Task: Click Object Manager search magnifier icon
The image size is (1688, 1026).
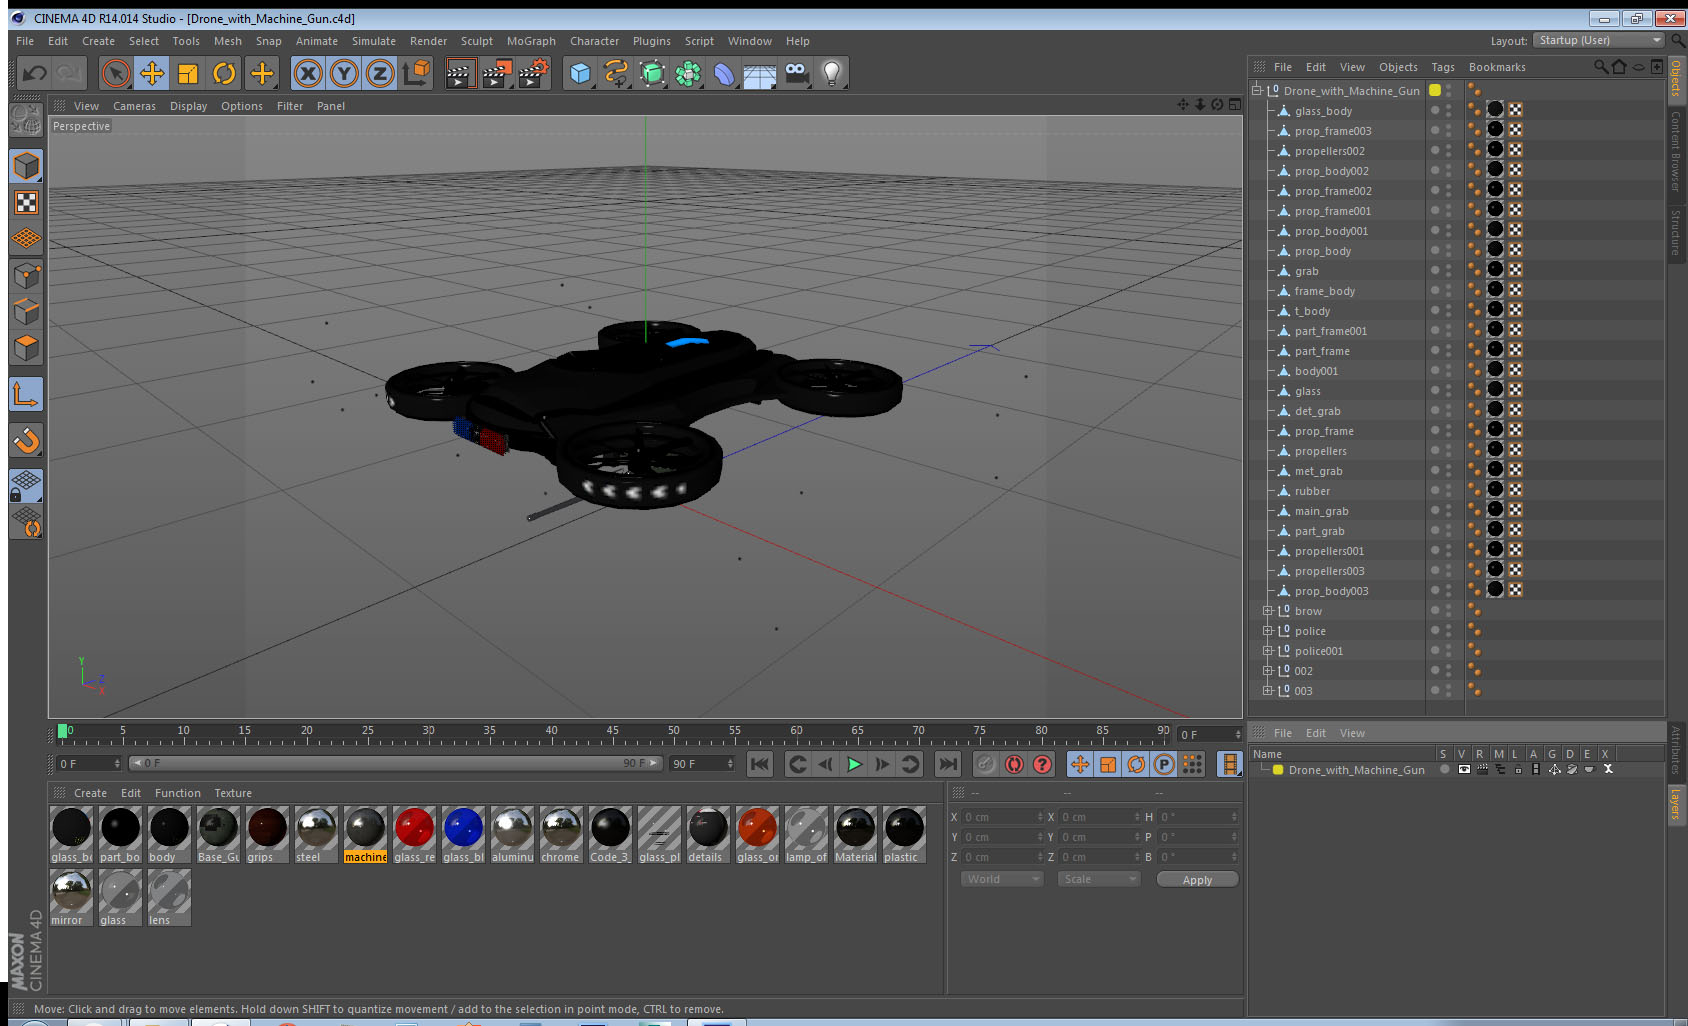Action: point(1600,67)
